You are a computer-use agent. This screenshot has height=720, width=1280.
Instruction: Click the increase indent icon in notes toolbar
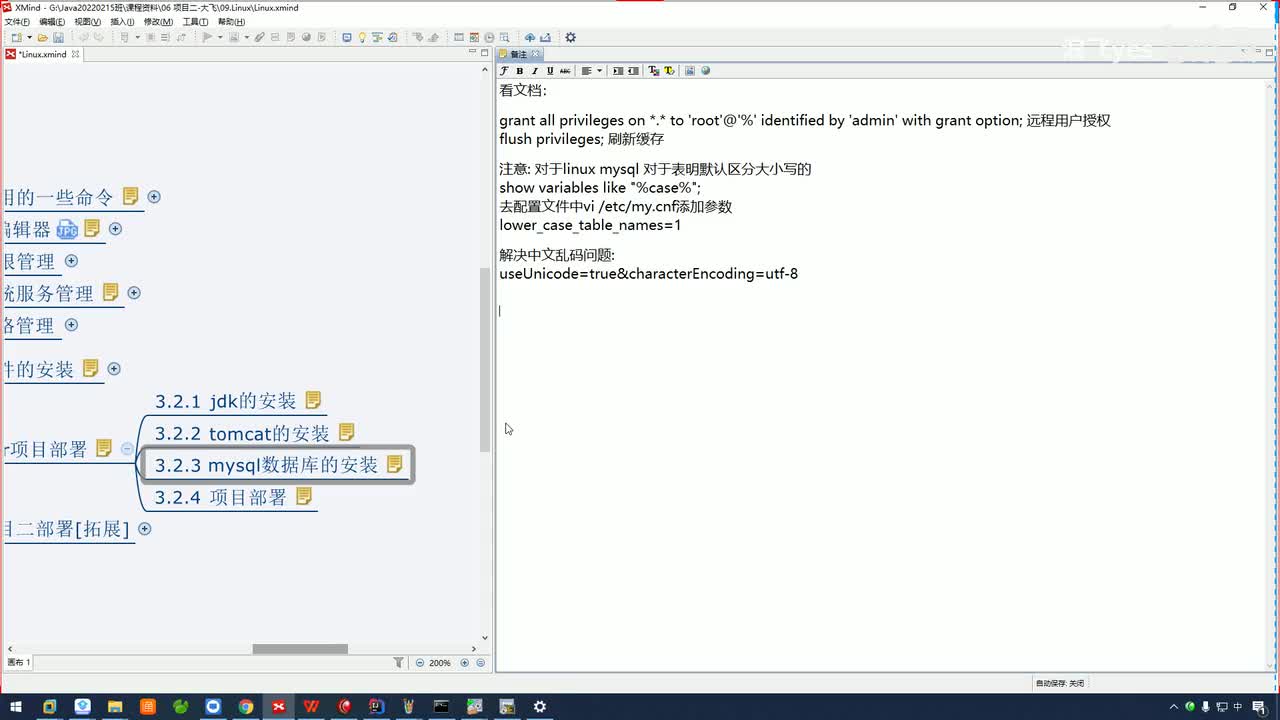coord(618,71)
